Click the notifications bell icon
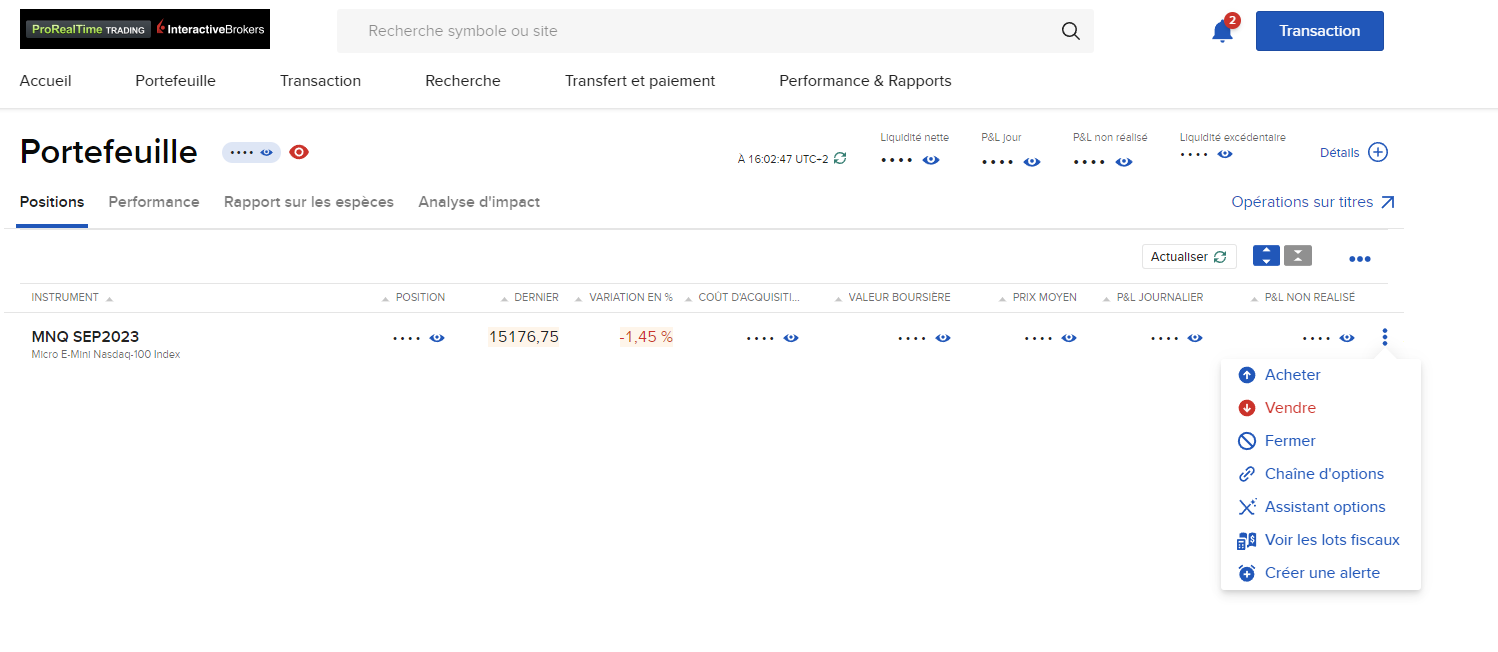The image size is (1498, 652). pyautogui.click(x=1221, y=32)
